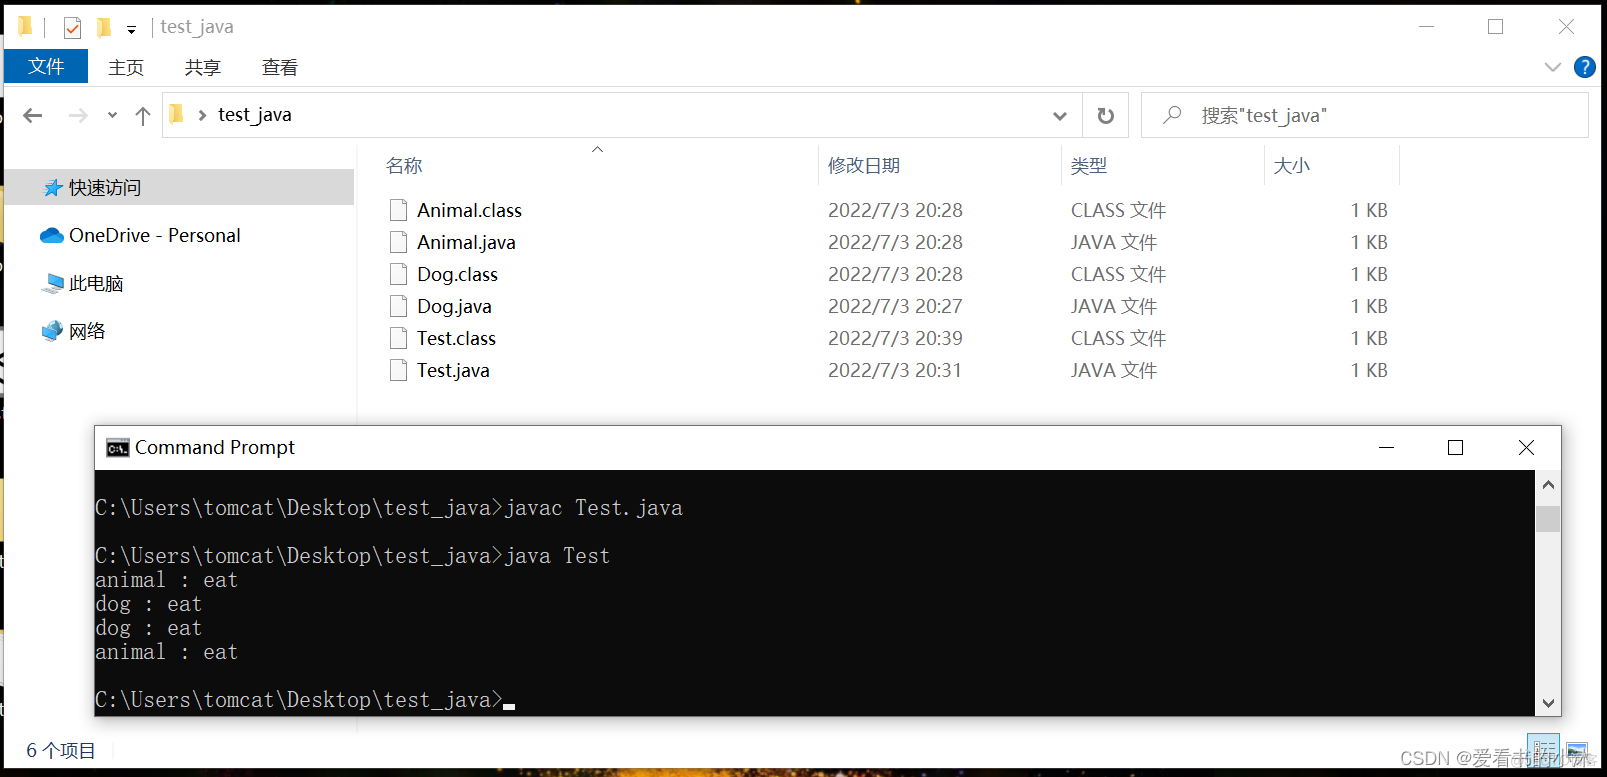Select the Animal.java file
The width and height of the screenshot is (1607, 777).
tap(466, 243)
